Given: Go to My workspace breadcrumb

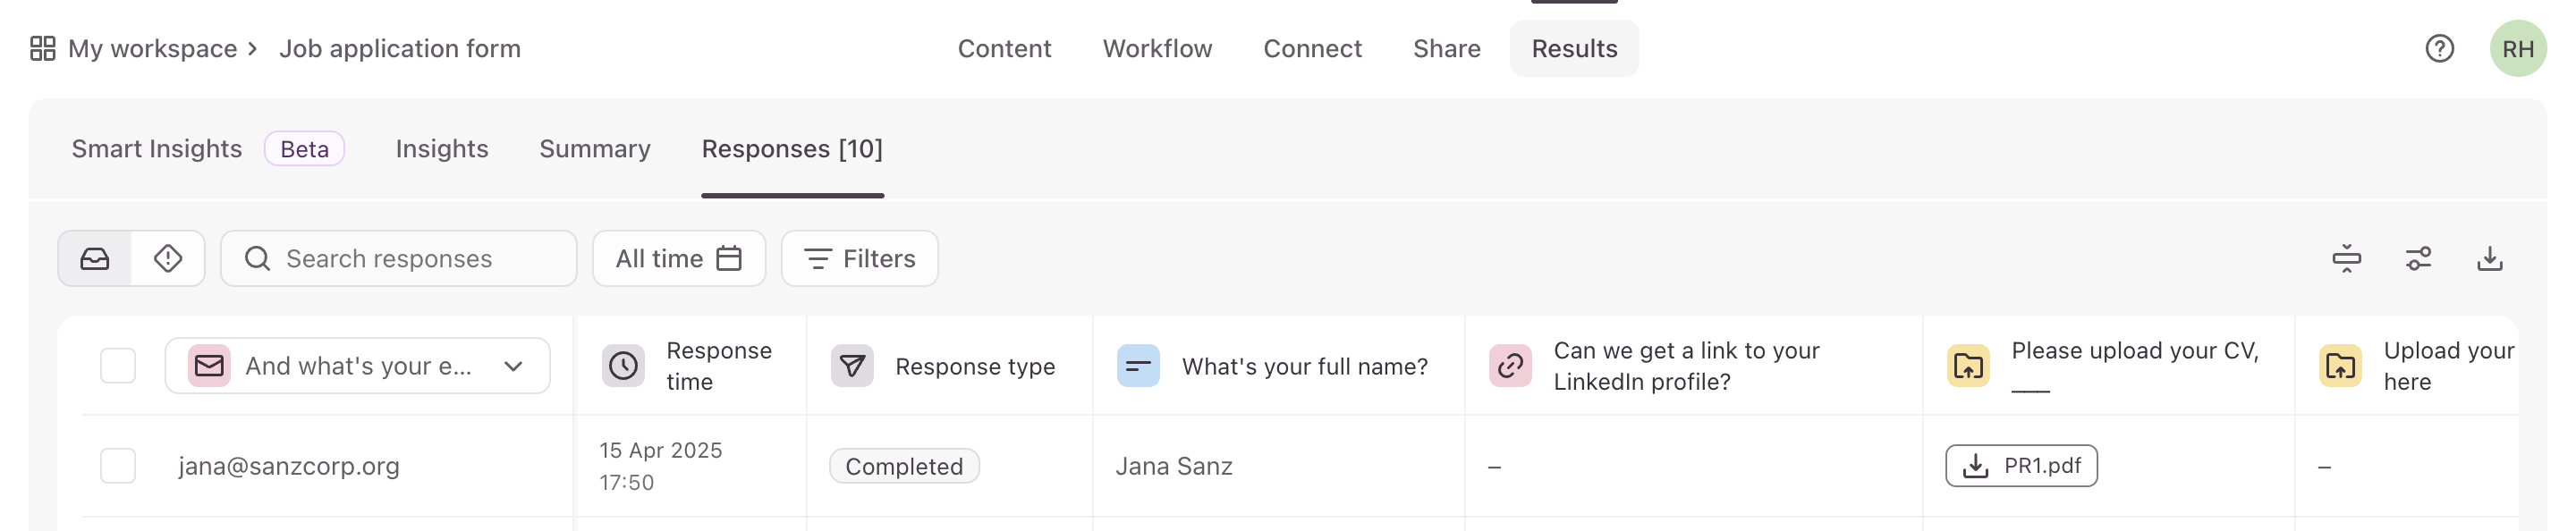Looking at the screenshot, I should [x=152, y=48].
